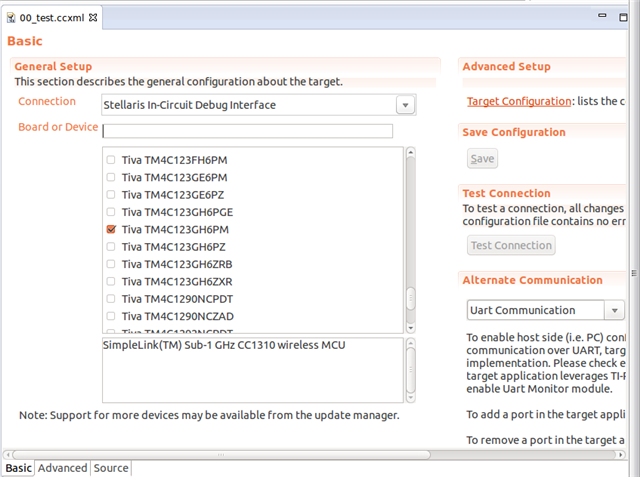
Task: Click the SimpleLink CC1310 description text
Action: pyautogui.click(x=224, y=345)
